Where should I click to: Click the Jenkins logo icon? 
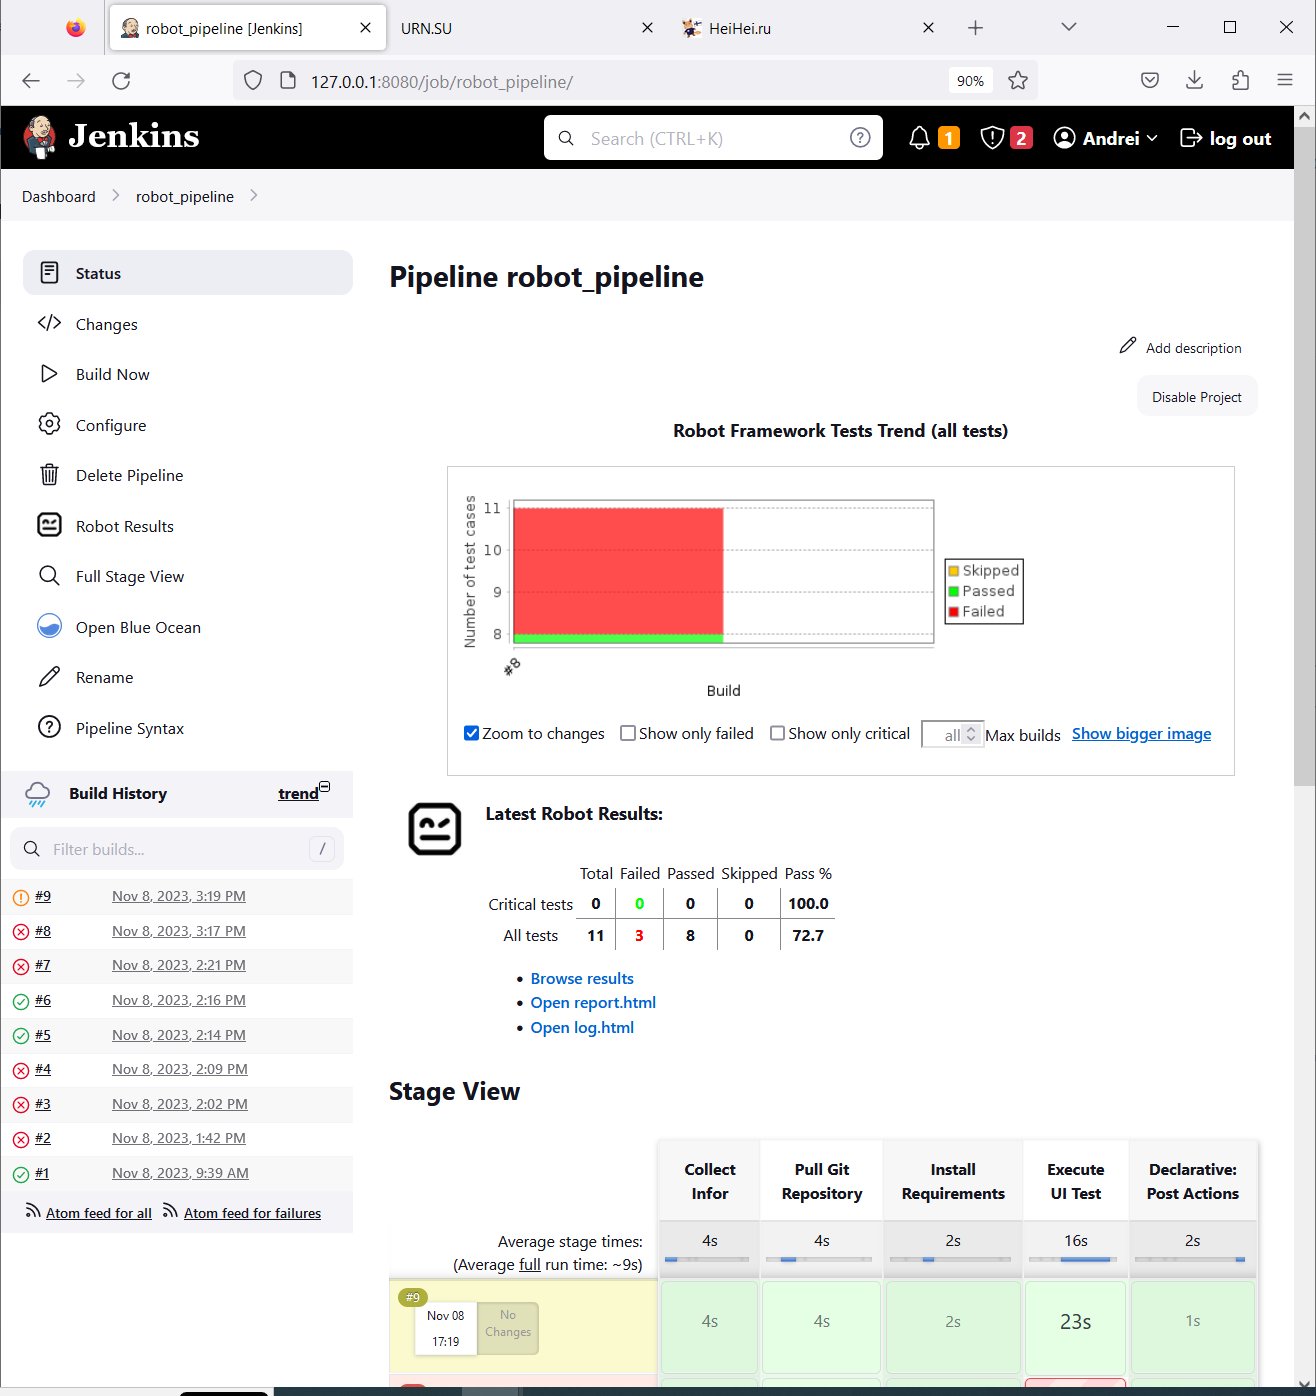tap(39, 137)
